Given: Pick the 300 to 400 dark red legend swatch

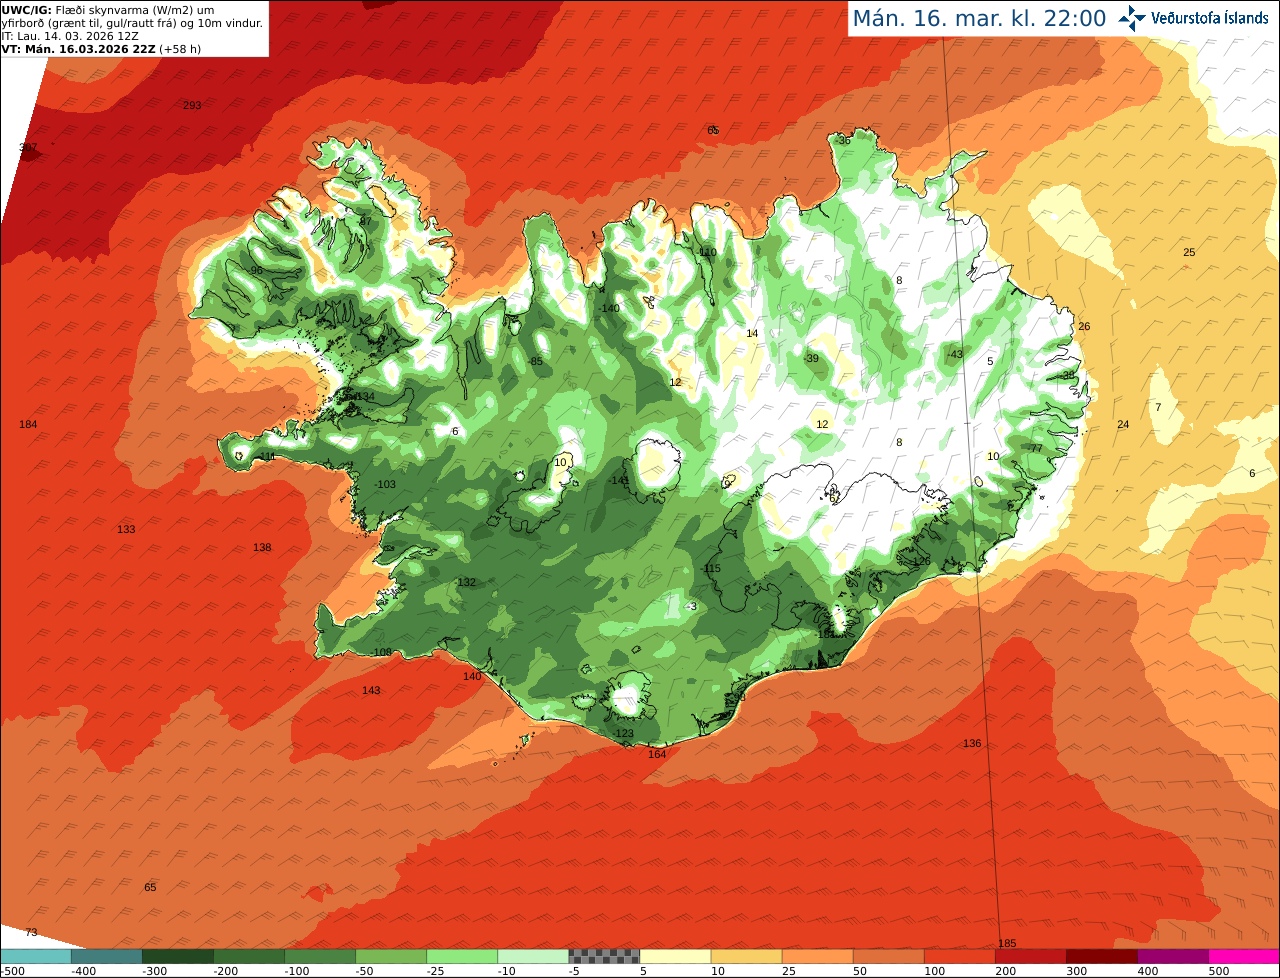Looking at the screenshot, I should click(x=1101, y=956).
